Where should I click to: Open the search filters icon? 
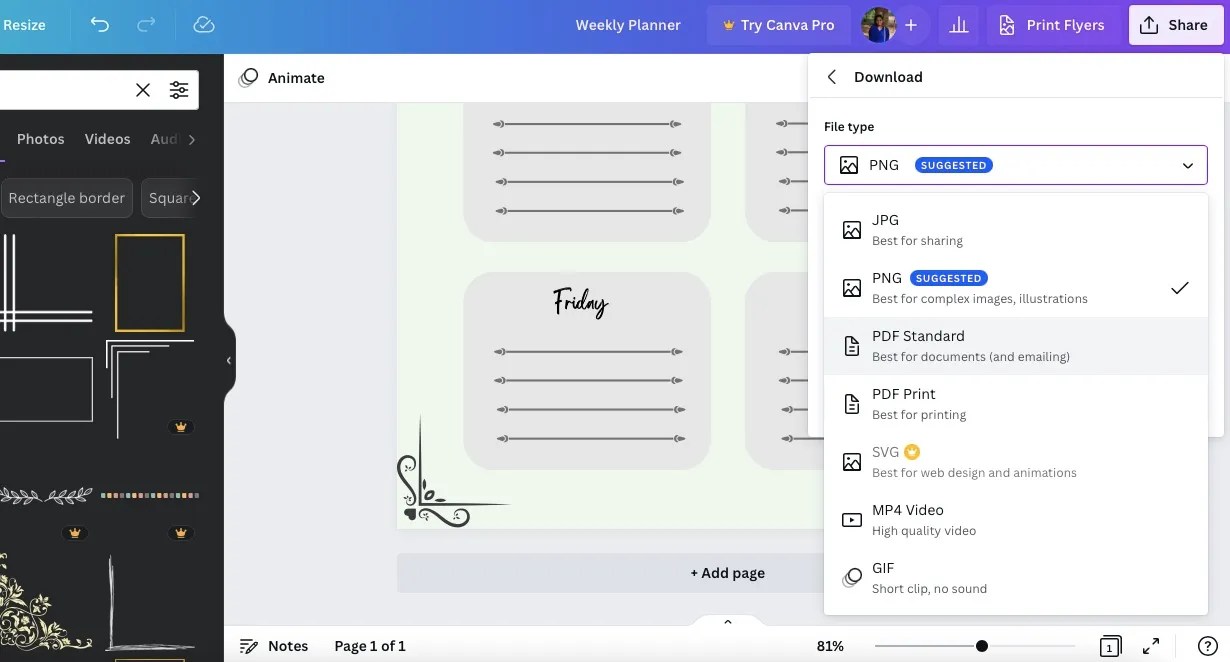click(179, 90)
